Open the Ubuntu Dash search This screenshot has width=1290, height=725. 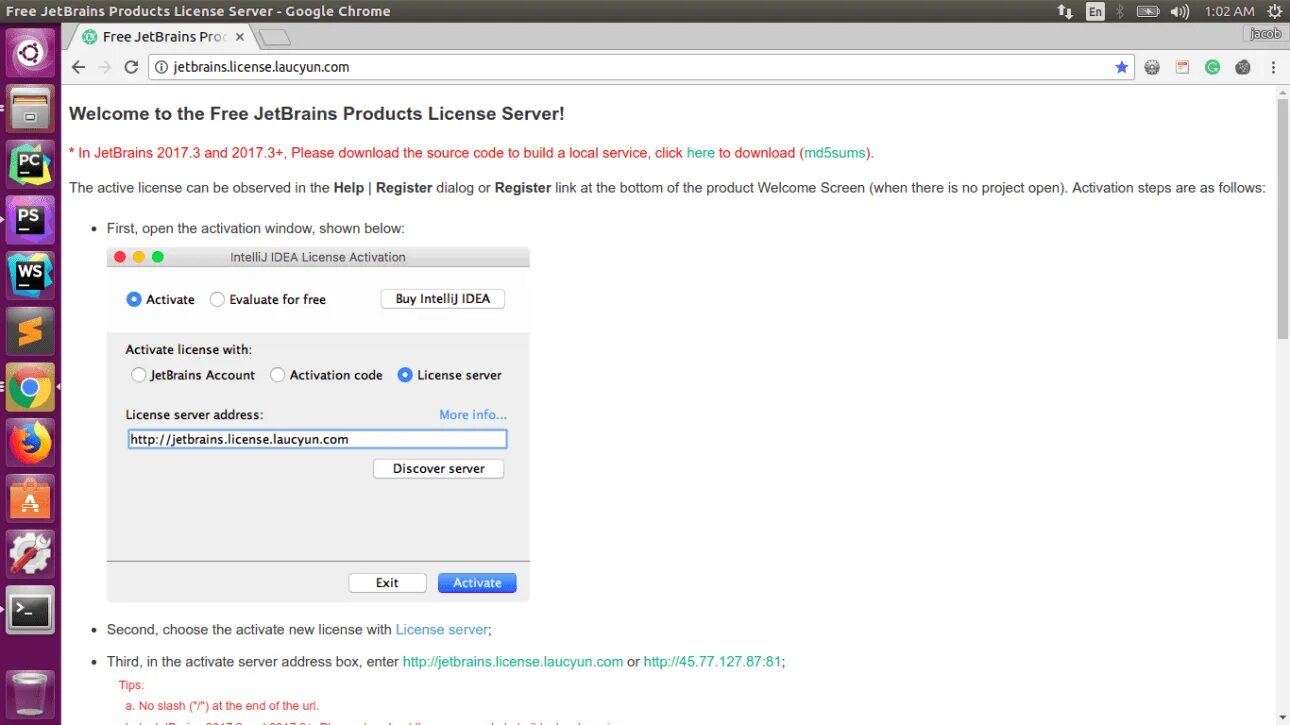pos(30,51)
